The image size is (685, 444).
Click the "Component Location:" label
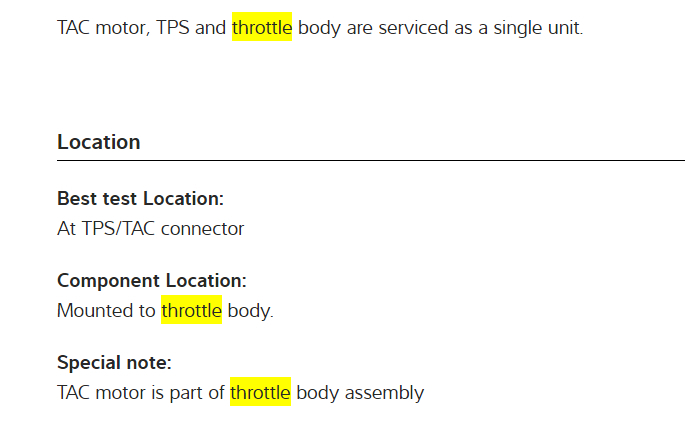[151, 281]
